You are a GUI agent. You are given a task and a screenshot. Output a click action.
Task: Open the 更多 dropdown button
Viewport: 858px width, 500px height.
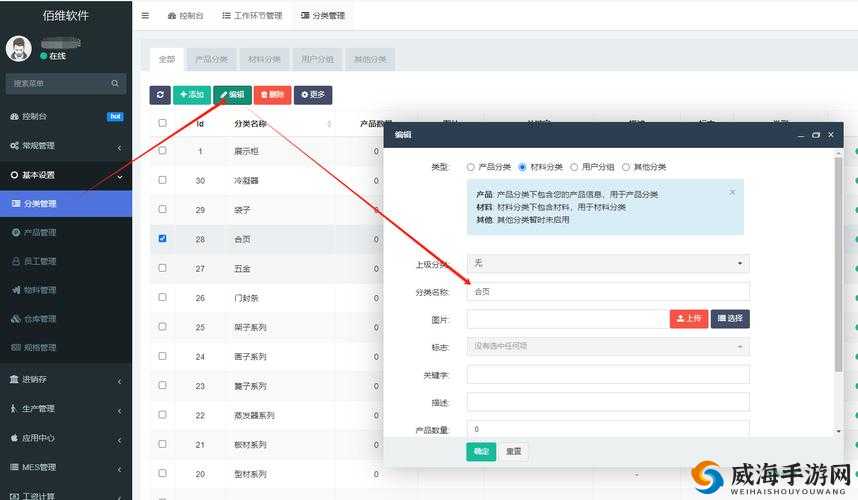click(313, 95)
